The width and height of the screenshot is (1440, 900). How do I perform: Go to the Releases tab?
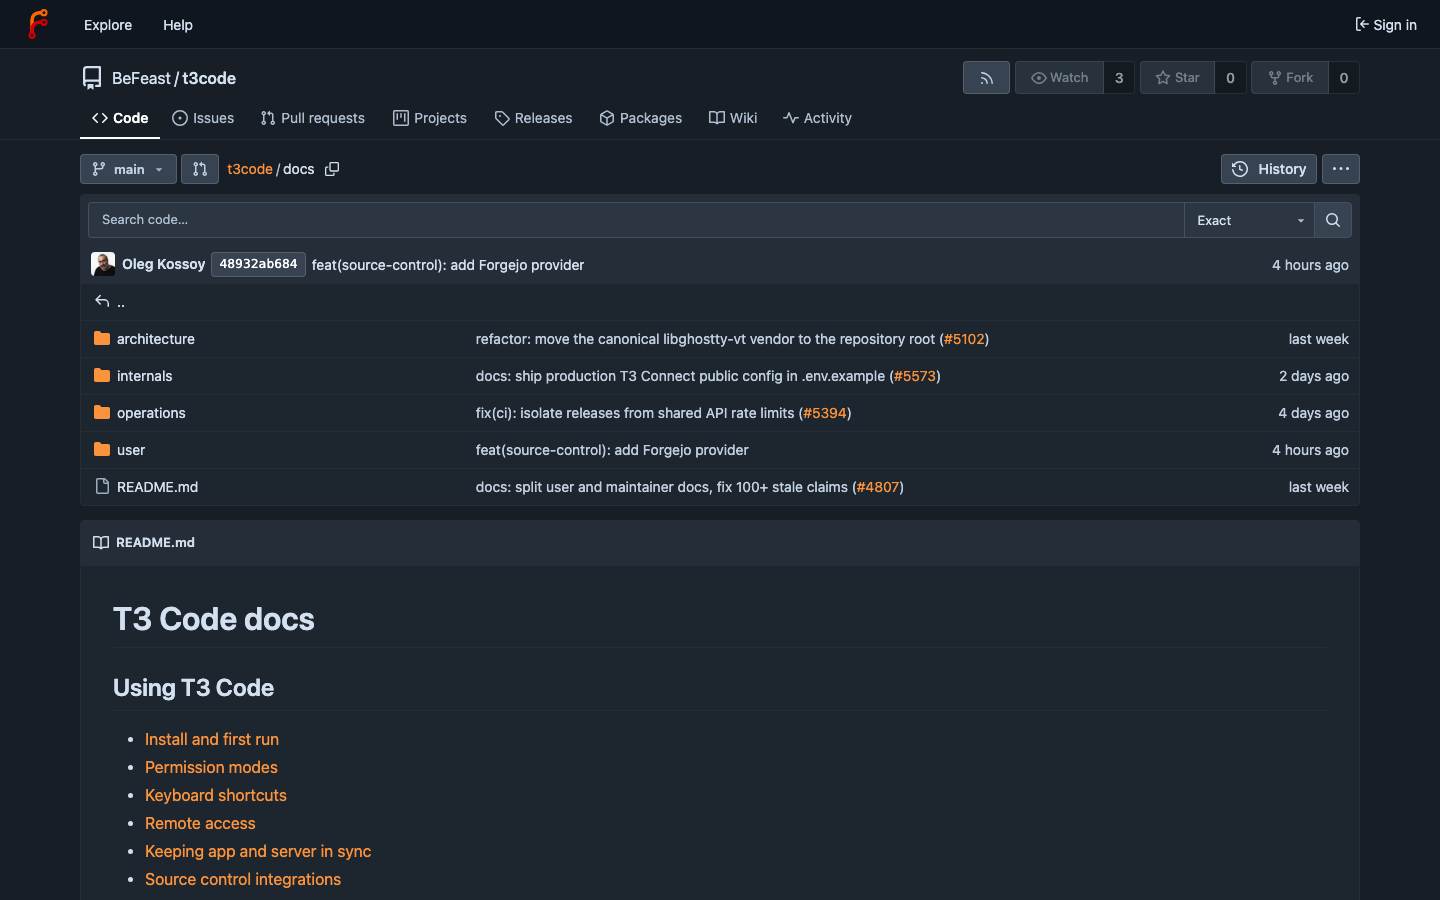tap(533, 118)
